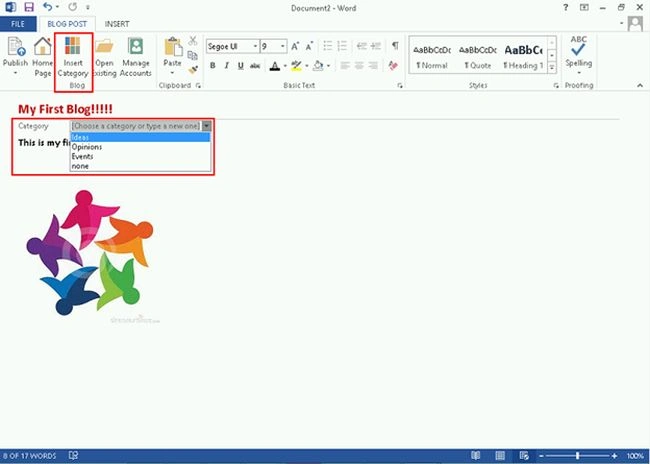Click the 100% zoom level
This screenshot has height=464, width=650.
[x=635, y=456]
